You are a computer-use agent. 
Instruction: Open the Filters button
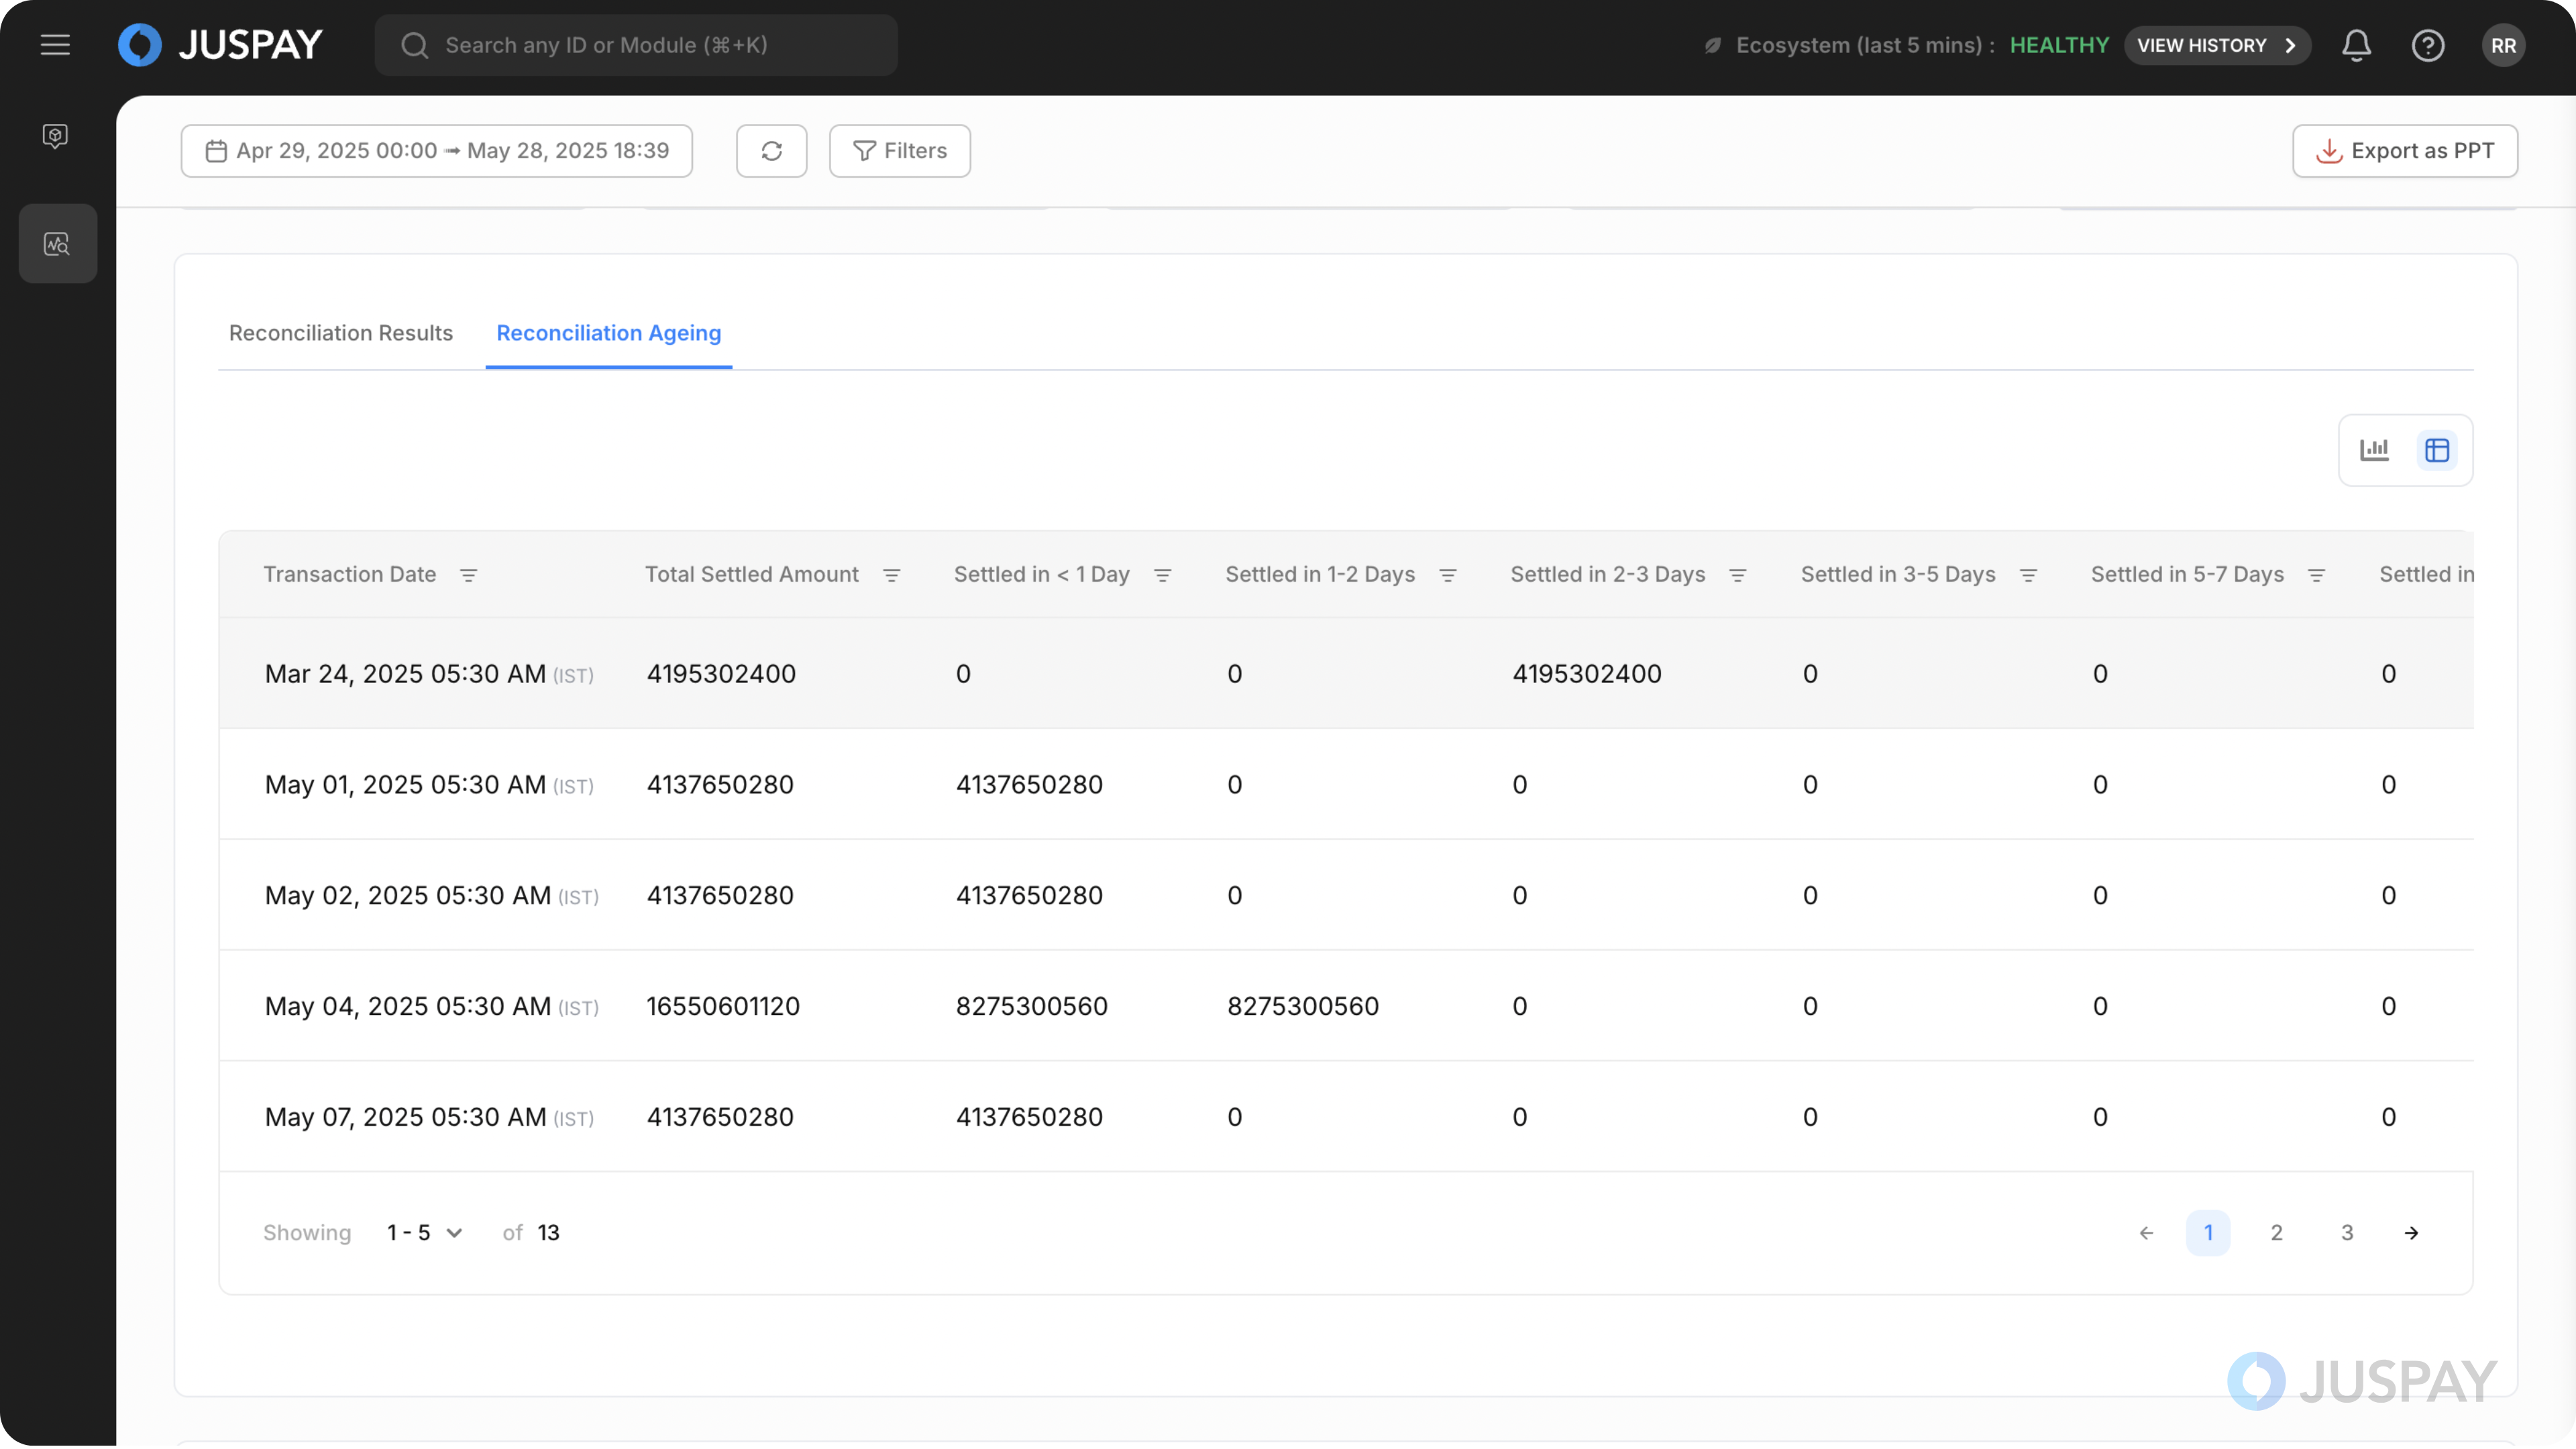899,151
